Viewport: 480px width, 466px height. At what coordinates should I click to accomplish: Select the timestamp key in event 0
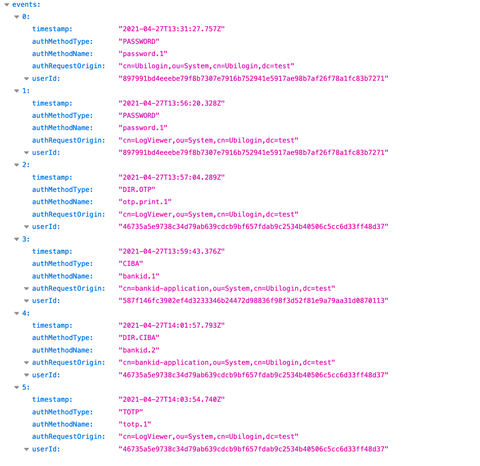pyautogui.click(x=52, y=29)
